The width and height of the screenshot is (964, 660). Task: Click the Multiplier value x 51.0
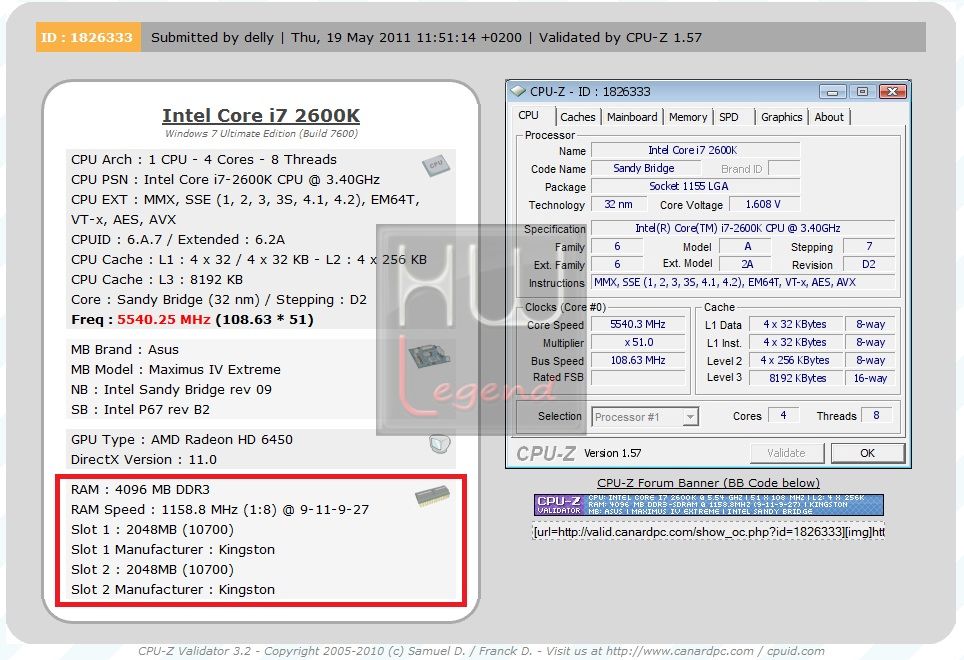(638, 342)
